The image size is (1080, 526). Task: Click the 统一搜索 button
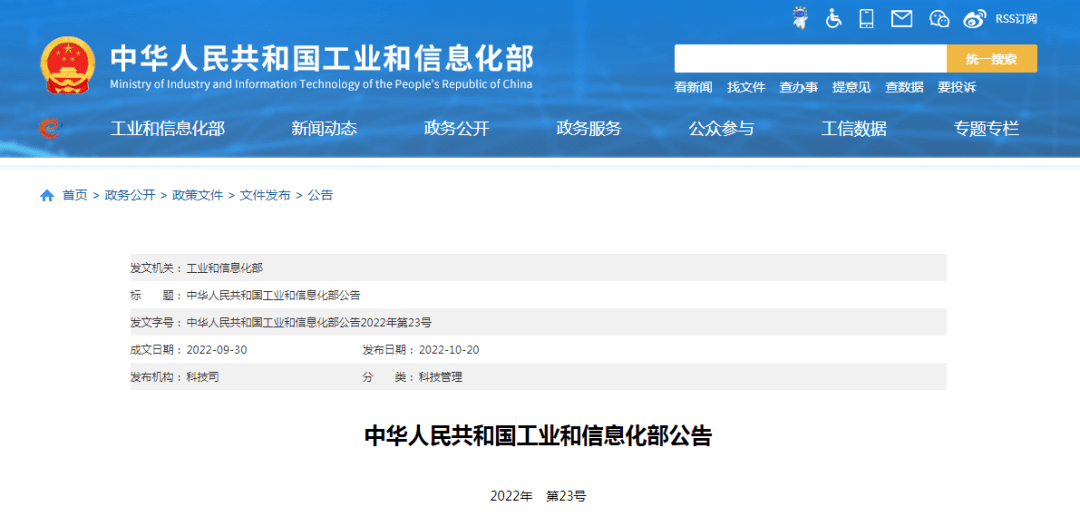[992, 59]
